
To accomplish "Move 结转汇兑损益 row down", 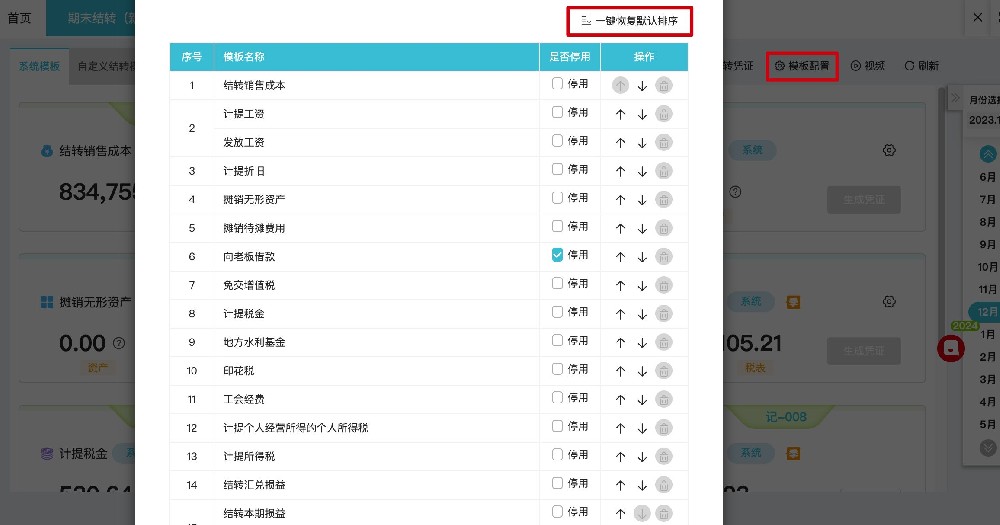I will click(642, 485).
